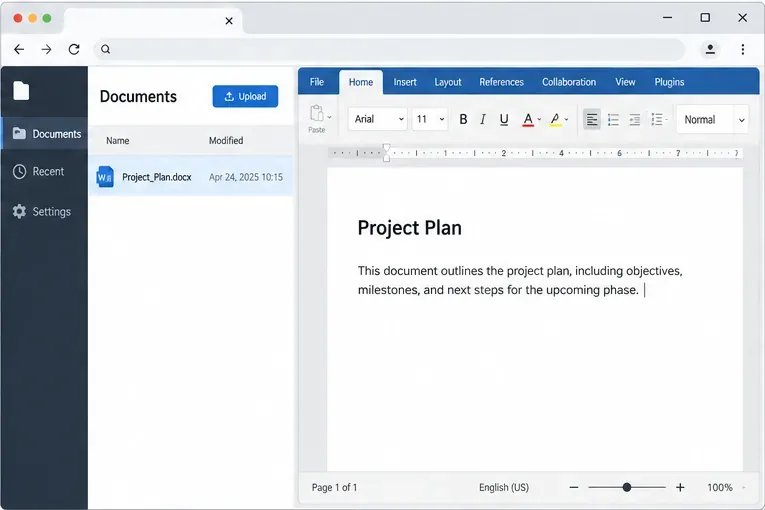765x510 pixels.
Task: Toggle Bold formatting
Action: pyautogui.click(x=463, y=119)
